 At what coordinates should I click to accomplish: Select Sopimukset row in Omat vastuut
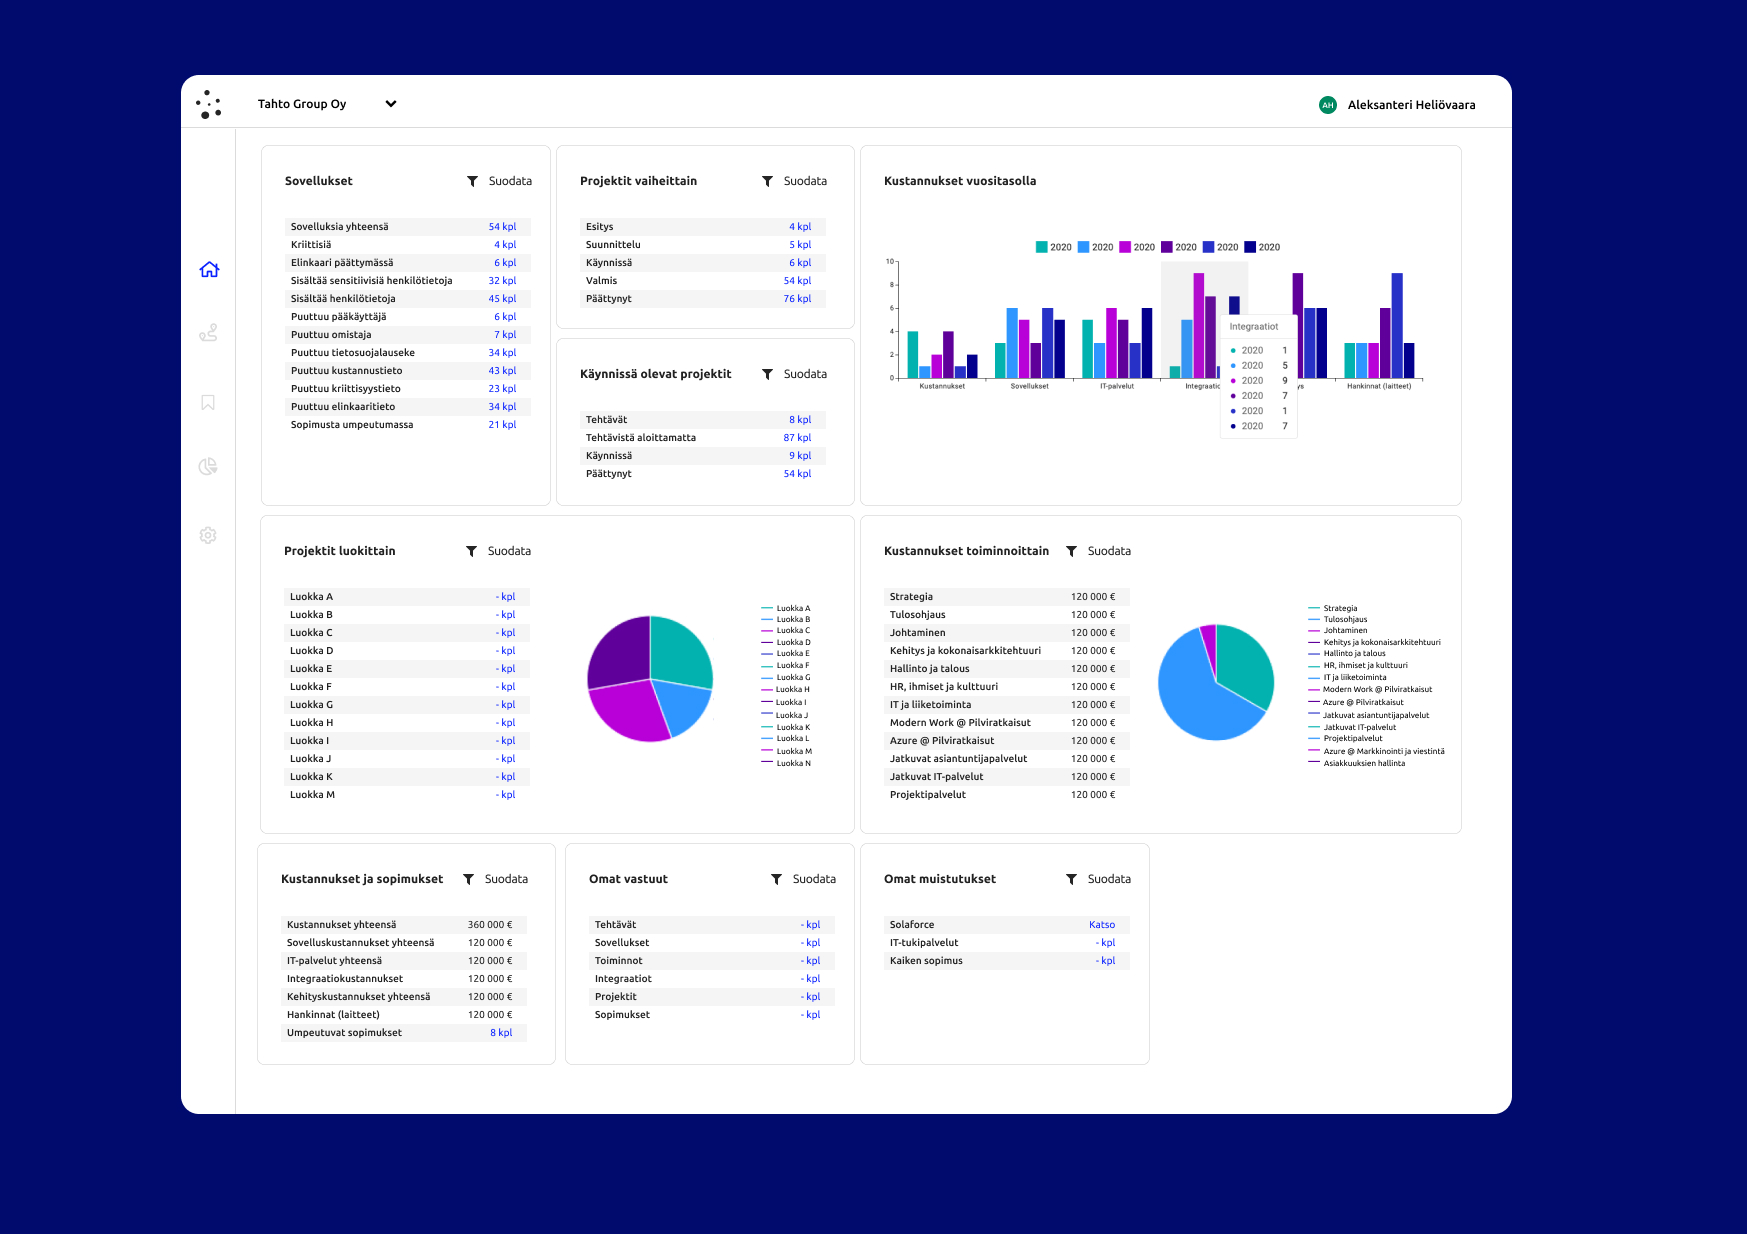(x=712, y=1015)
